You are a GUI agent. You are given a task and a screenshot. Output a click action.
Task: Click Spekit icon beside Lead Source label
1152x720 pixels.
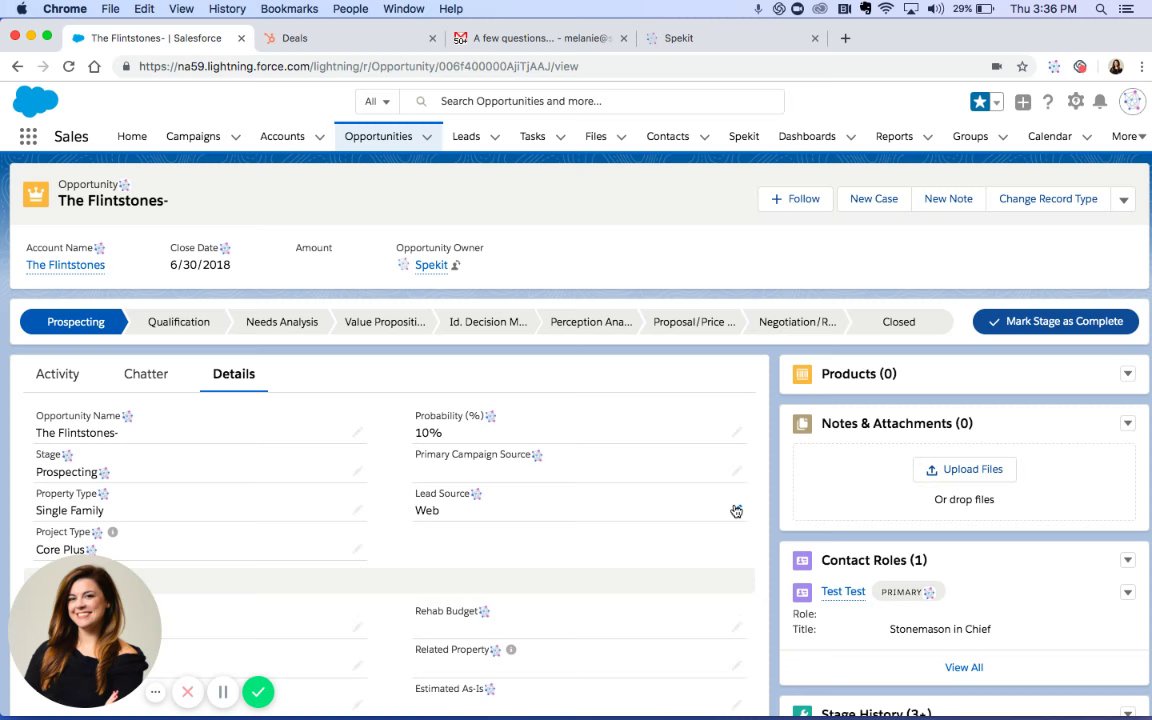click(476, 494)
